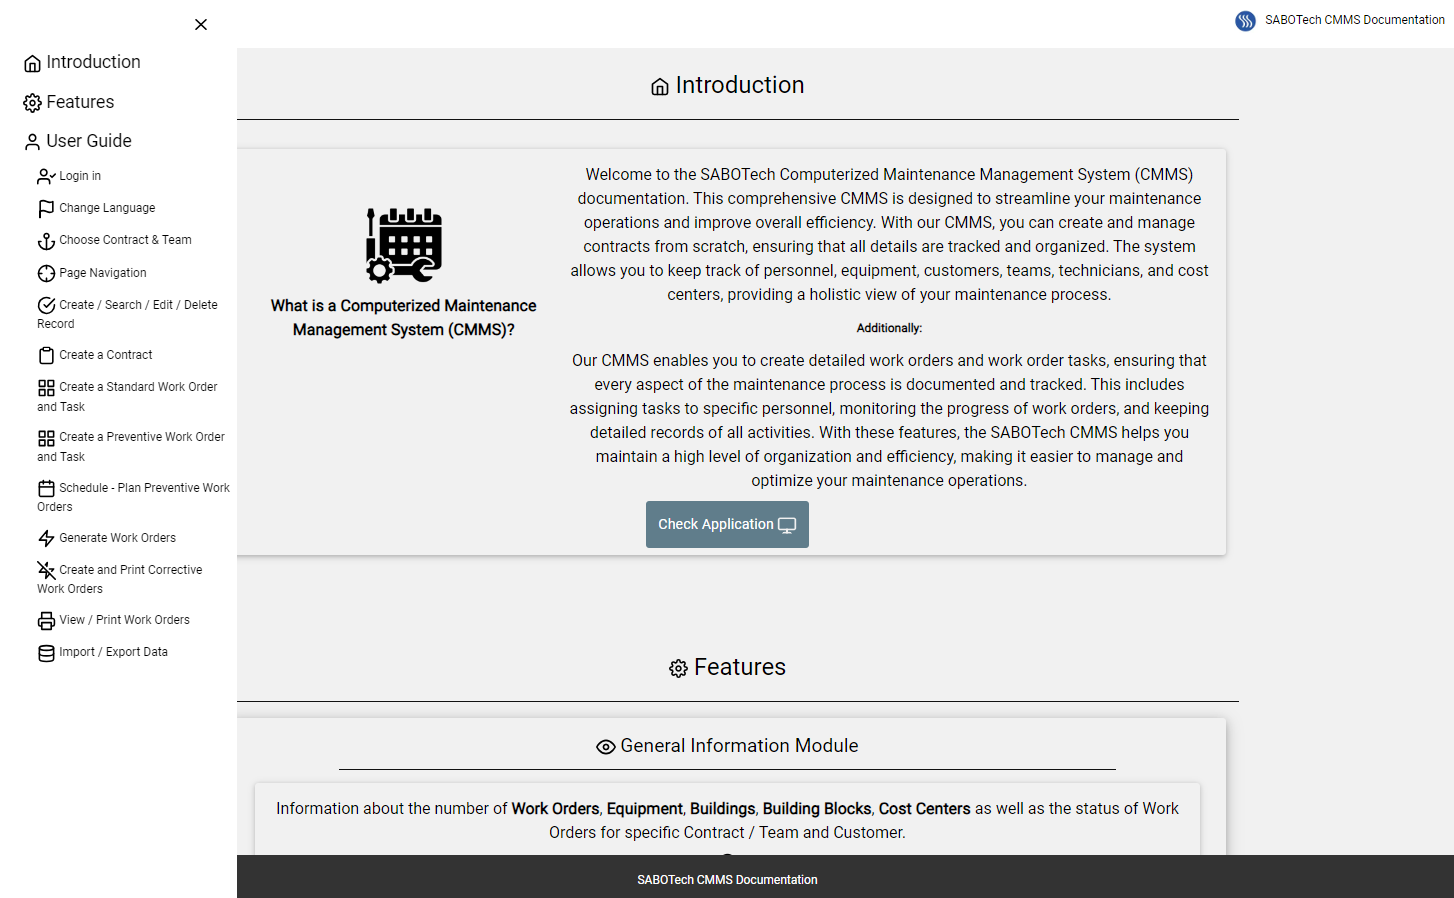
Task: Click the SABOTech CMMS Documentation header title
Action: pyautogui.click(x=1354, y=20)
